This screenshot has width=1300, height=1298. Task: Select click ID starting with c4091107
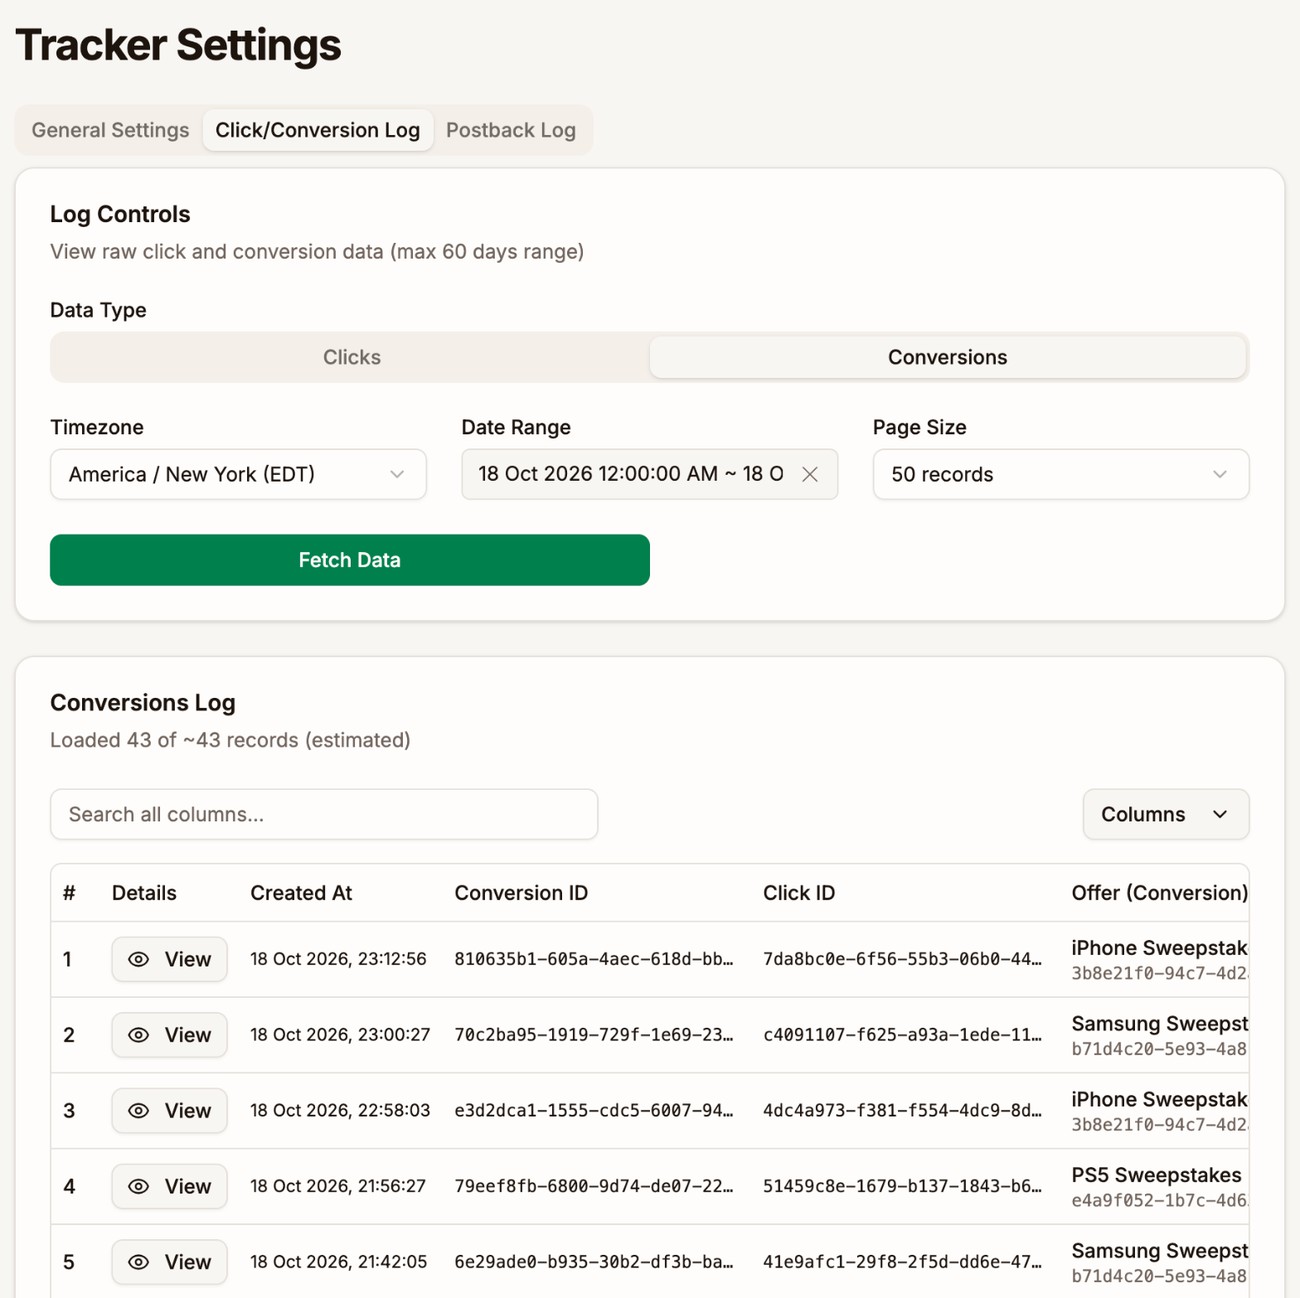902,1035
